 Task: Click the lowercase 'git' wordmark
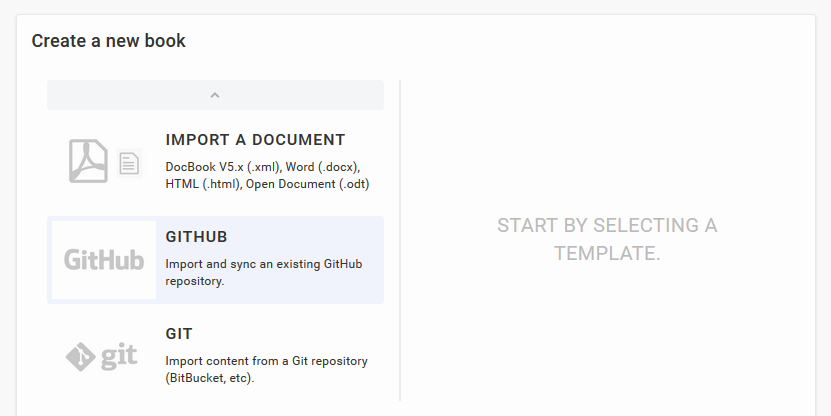point(119,357)
